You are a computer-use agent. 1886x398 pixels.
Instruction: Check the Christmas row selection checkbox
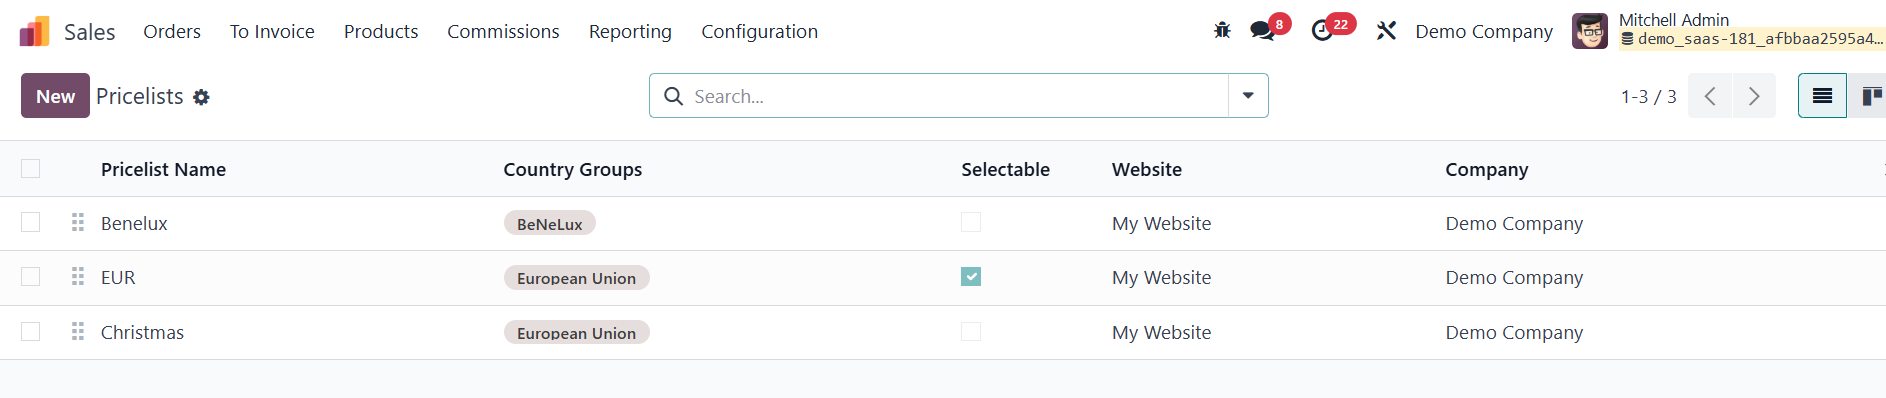click(x=31, y=331)
